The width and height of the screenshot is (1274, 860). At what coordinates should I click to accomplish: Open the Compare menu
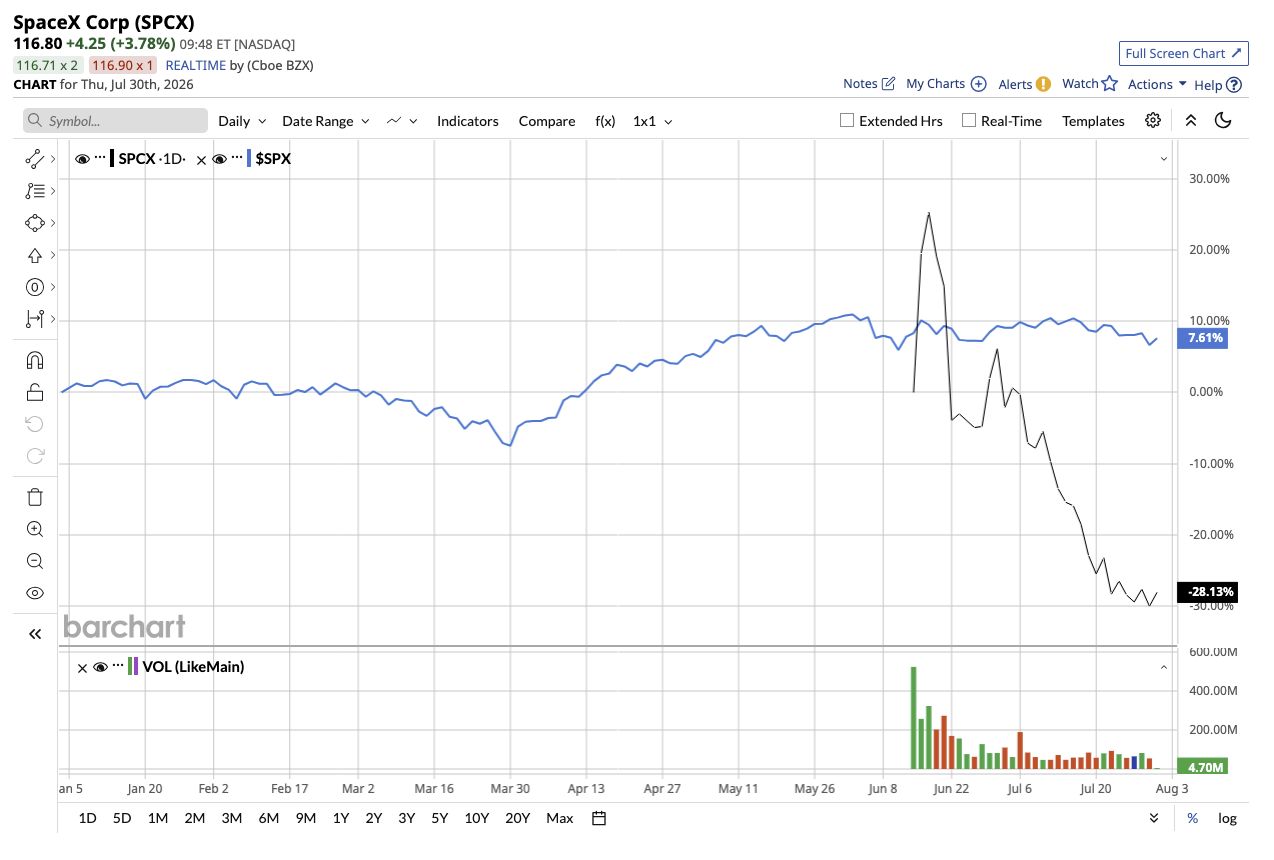[547, 121]
